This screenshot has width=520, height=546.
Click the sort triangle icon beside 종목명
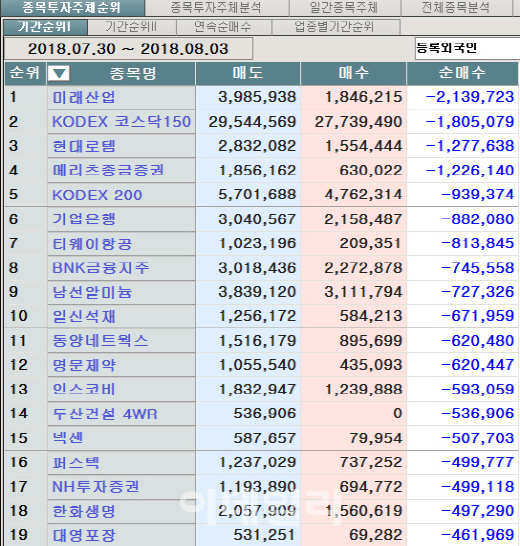click(59, 73)
